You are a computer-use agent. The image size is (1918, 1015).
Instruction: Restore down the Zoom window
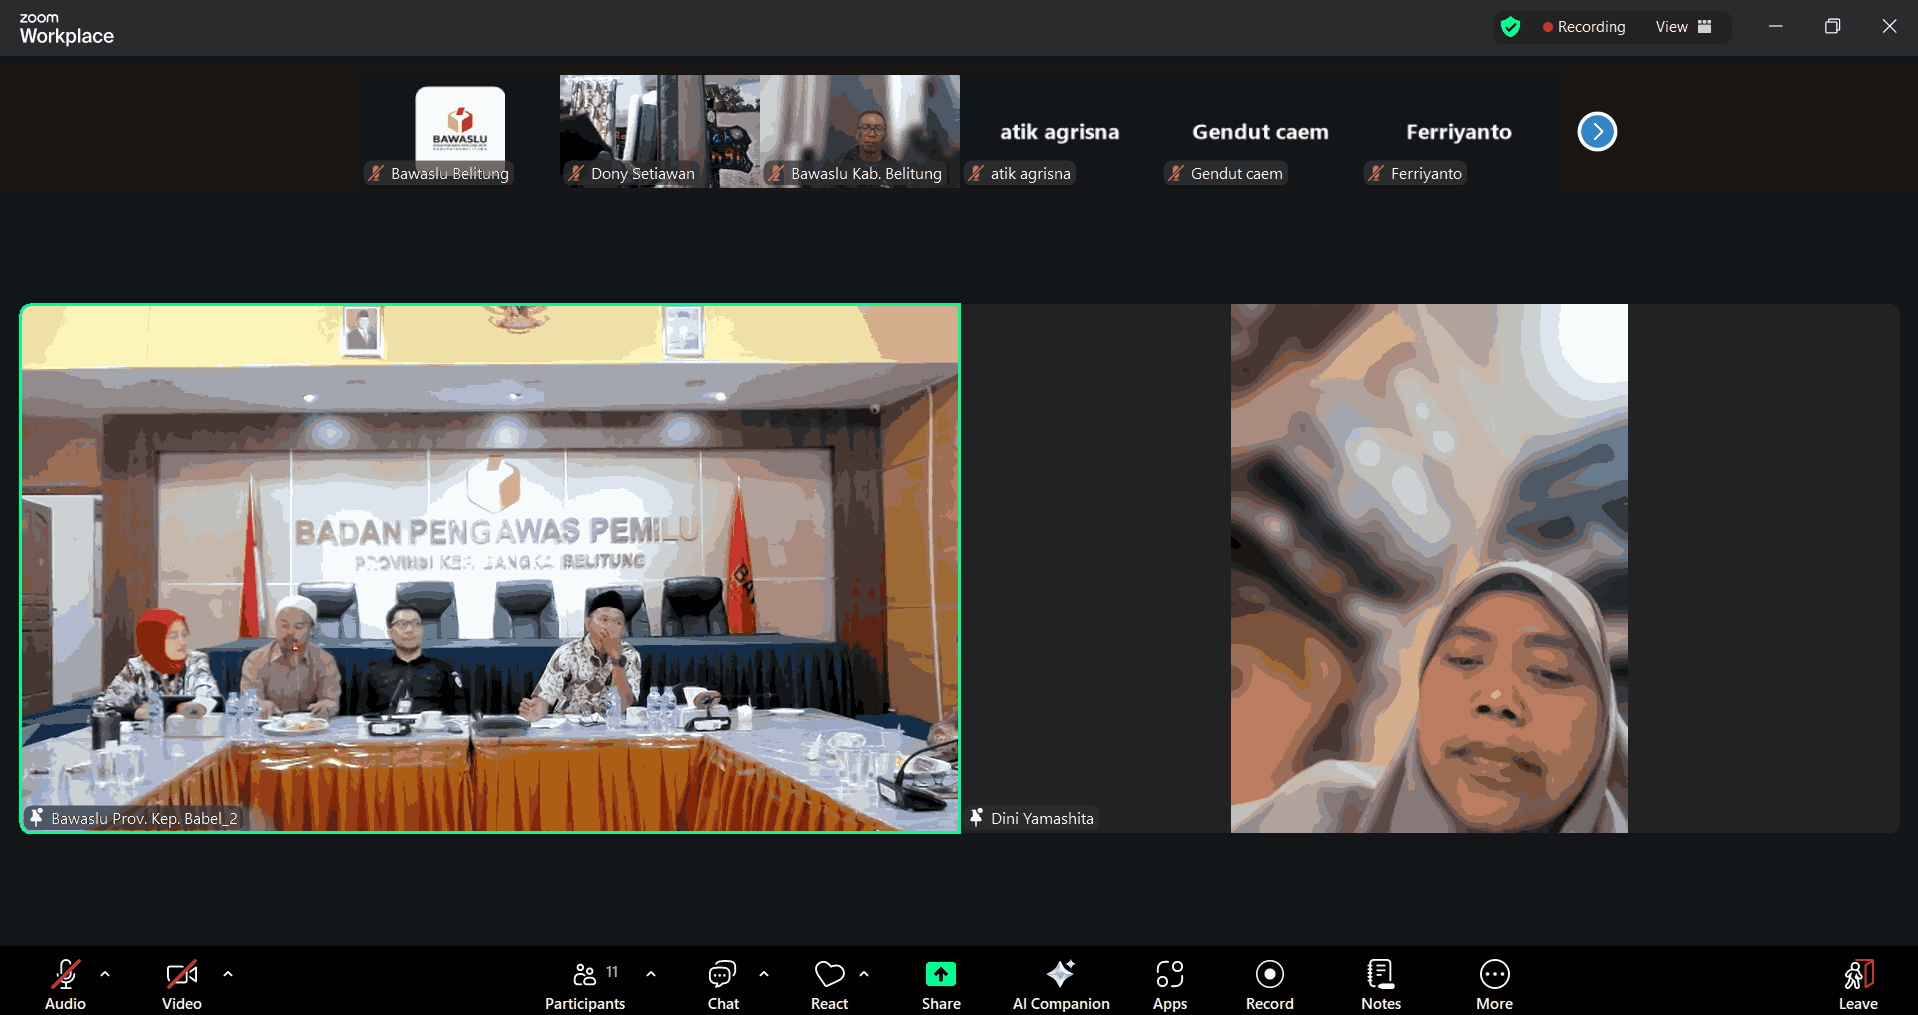tap(1832, 26)
